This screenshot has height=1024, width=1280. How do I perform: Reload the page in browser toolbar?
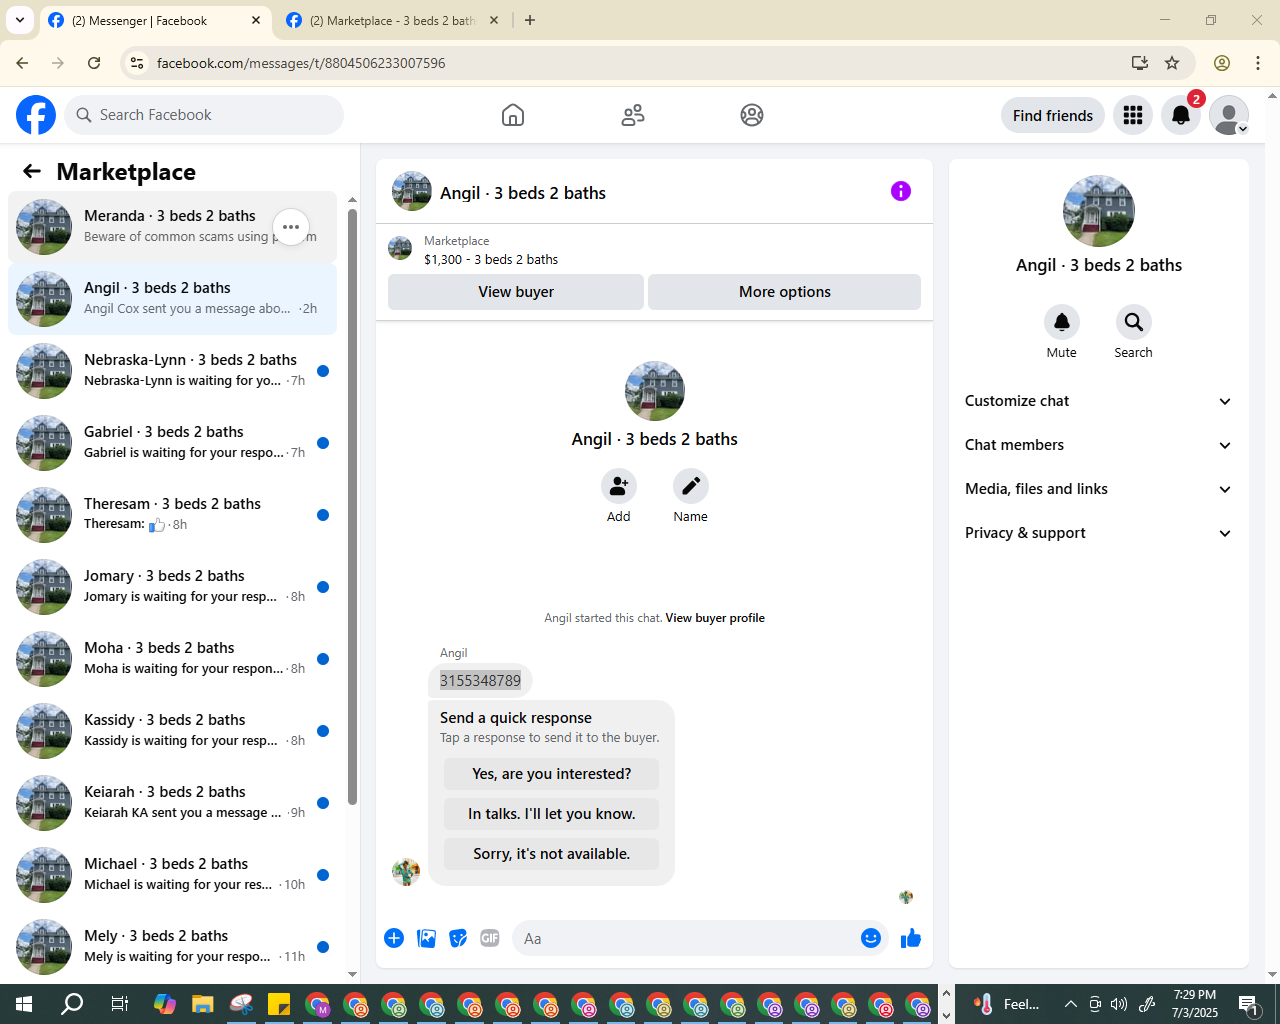(x=94, y=63)
